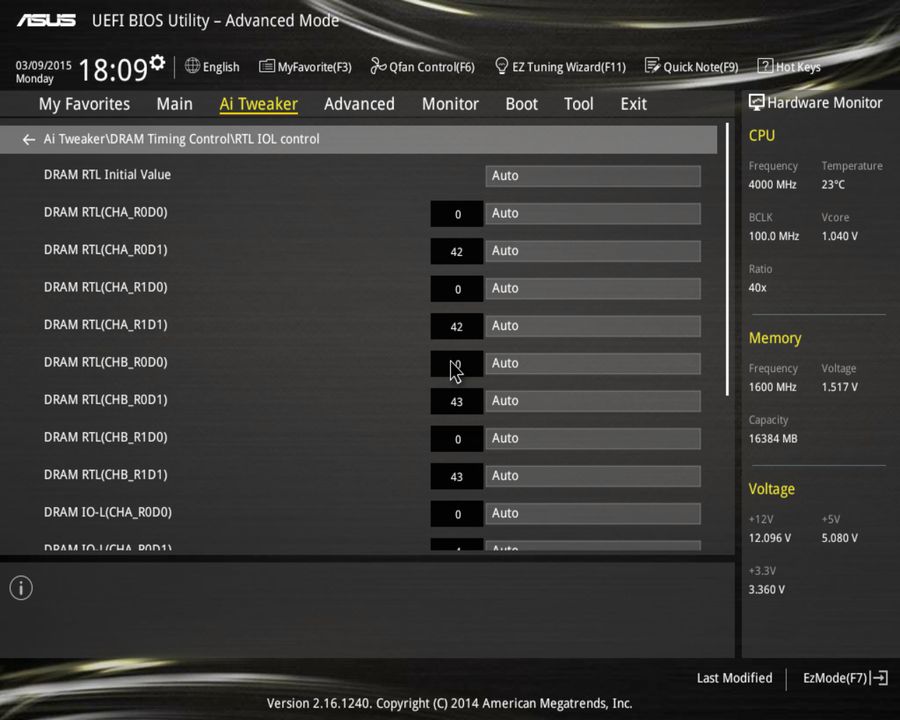View the Hot Keys reference

(x=789, y=66)
